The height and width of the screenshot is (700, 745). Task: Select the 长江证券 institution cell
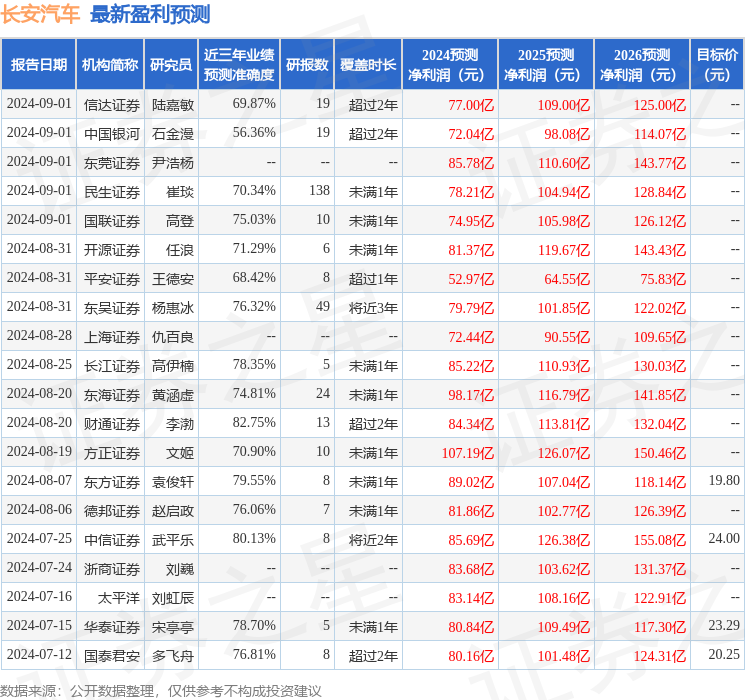click(112, 365)
